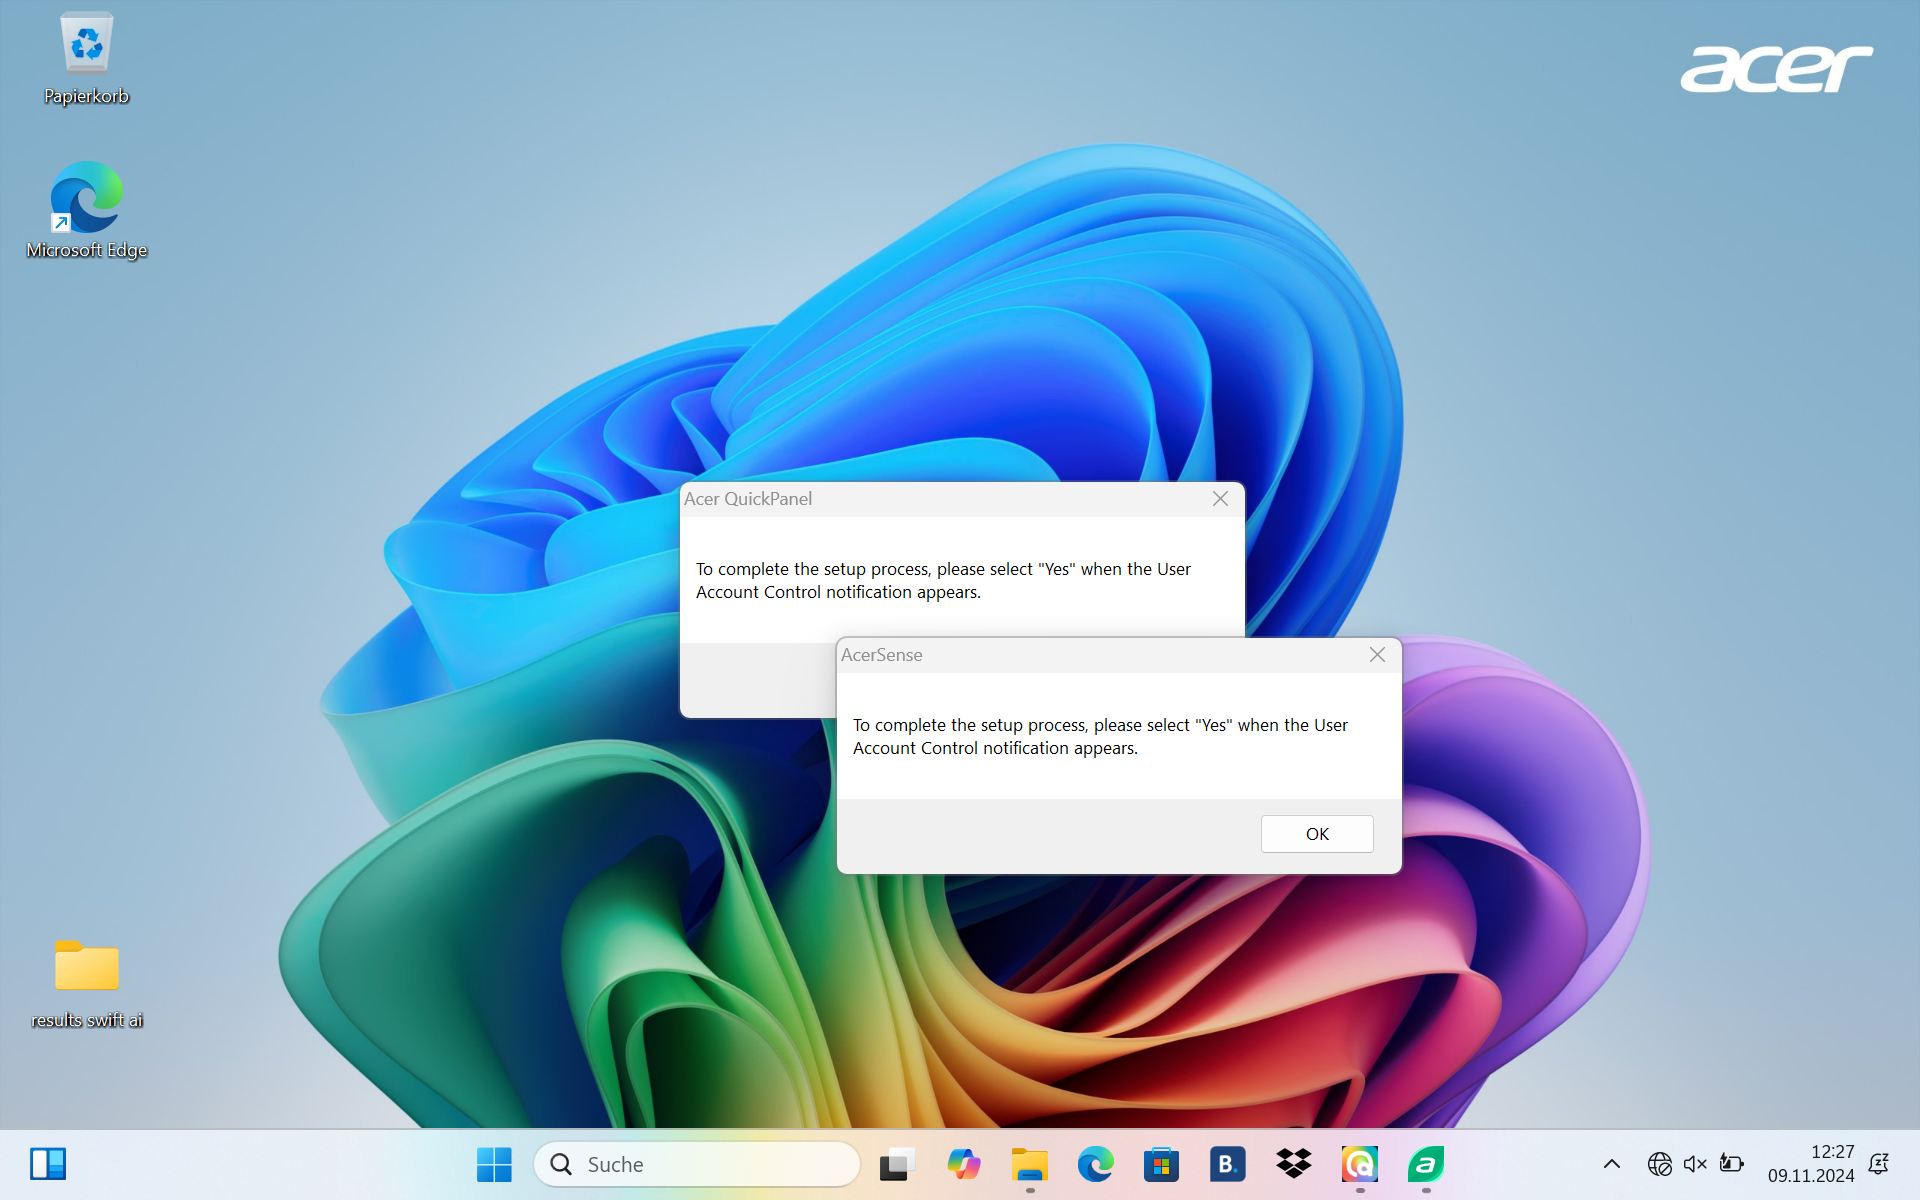1920x1200 pixels.
Task: Switch to the Acer QuickPanel taskbar icon
Action: 1359,1164
